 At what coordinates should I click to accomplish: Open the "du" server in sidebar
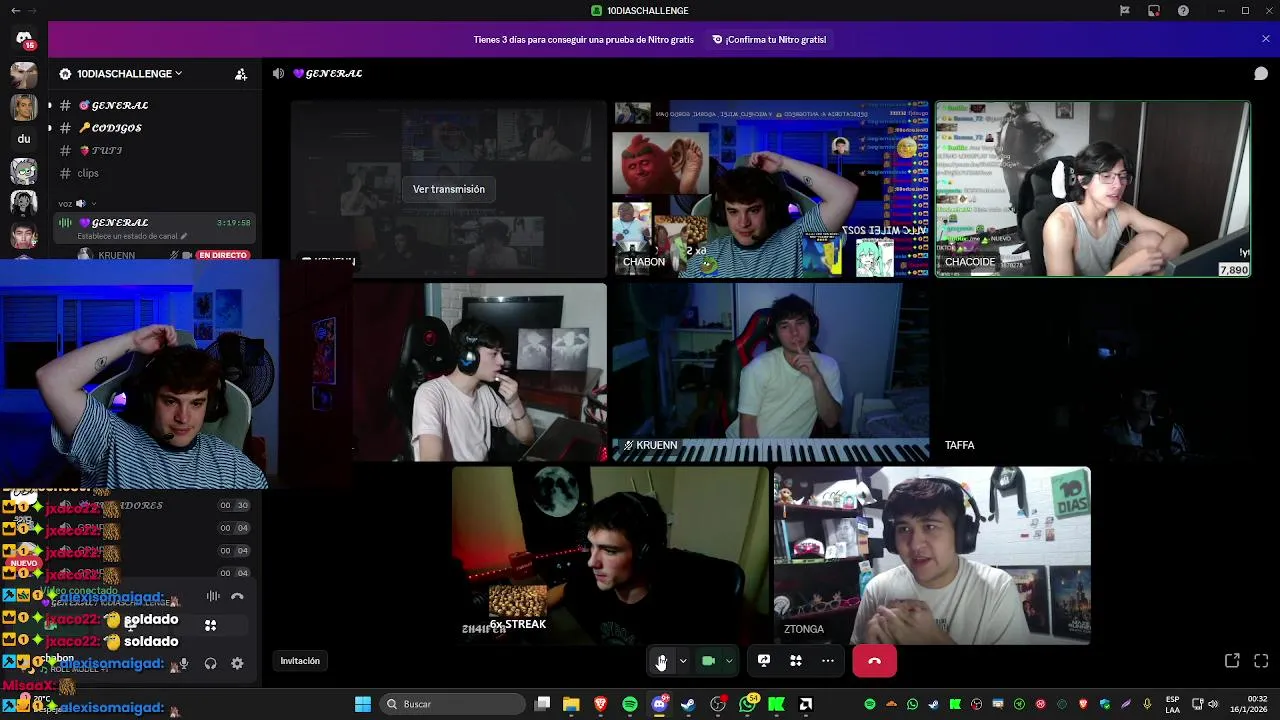(24, 139)
